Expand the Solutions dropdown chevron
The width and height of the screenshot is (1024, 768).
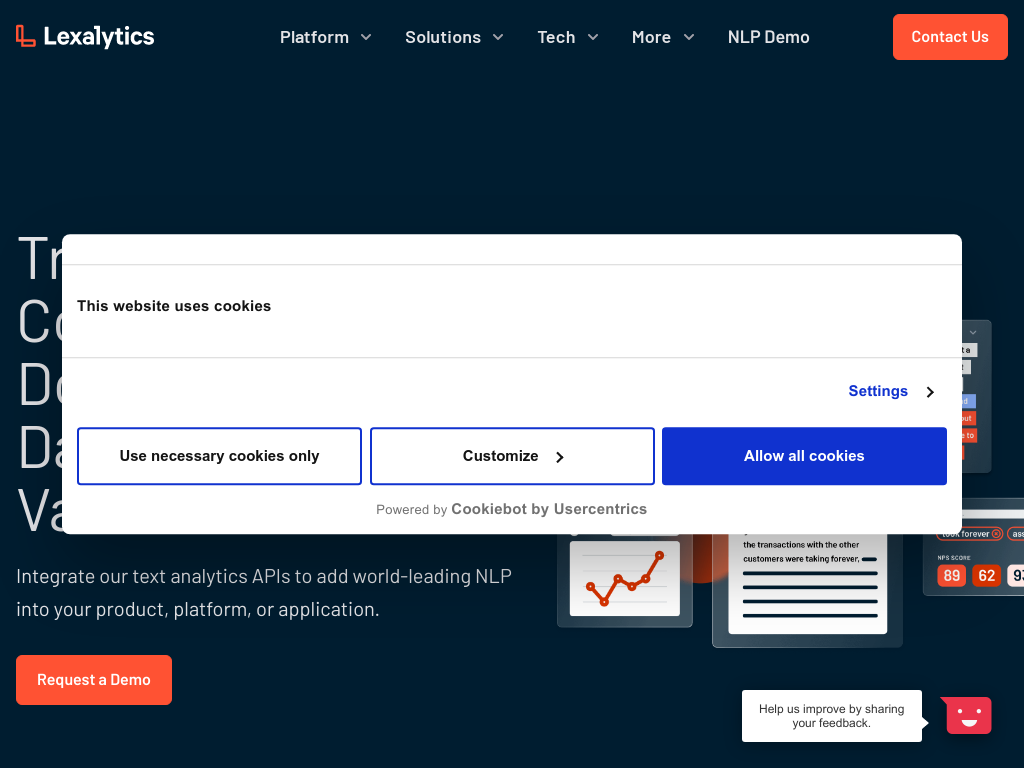[x=498, y=37]
